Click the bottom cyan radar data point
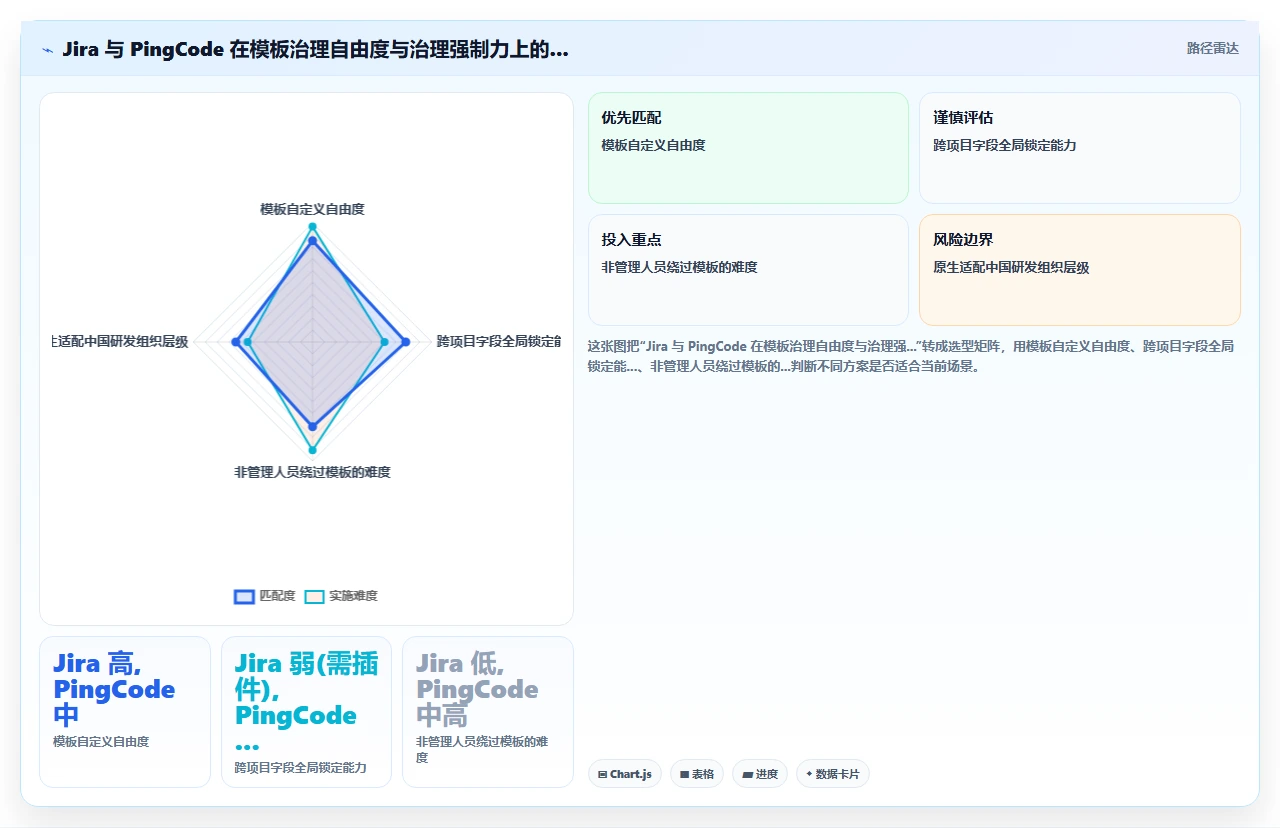1280x828 pixels. (312, 450)
